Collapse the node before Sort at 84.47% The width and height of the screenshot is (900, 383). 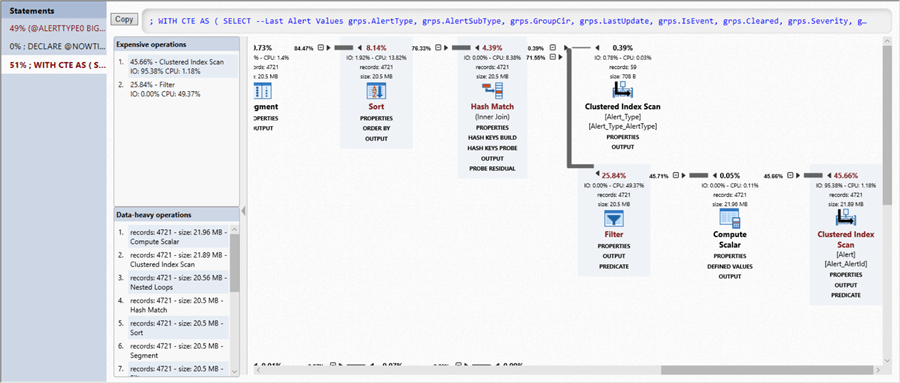321,48
